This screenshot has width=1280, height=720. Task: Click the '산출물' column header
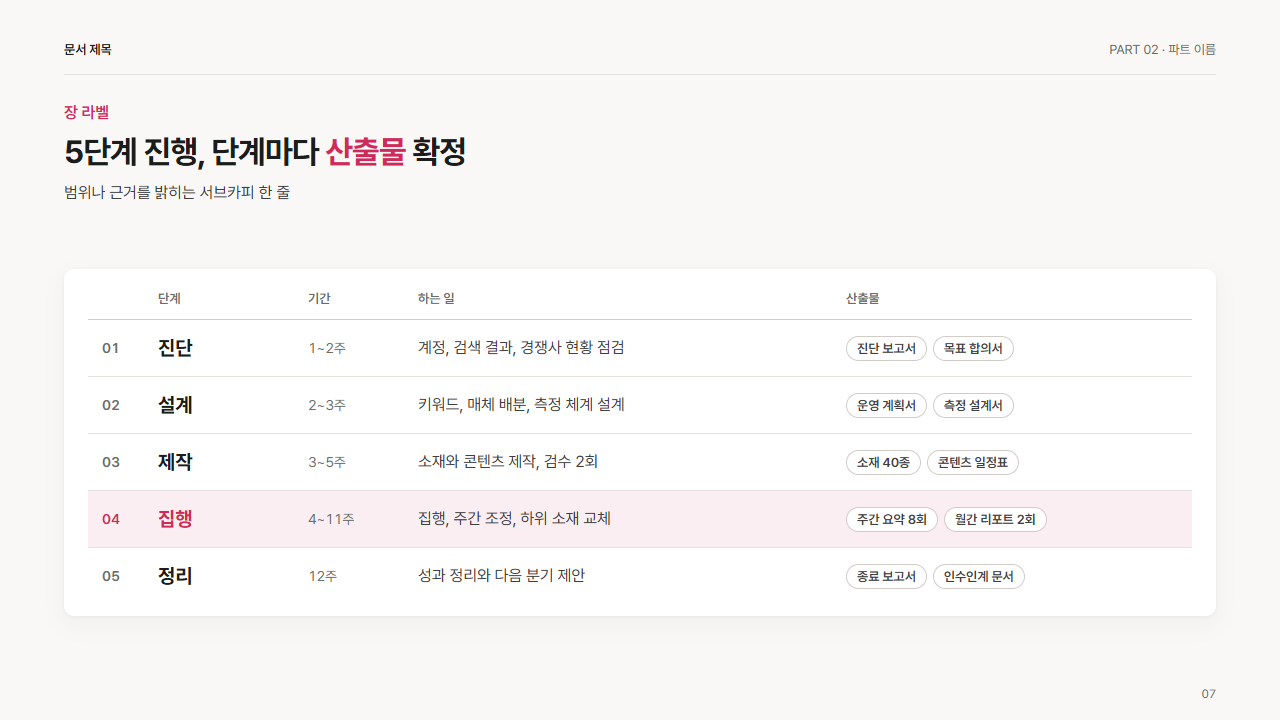point(862,298)
